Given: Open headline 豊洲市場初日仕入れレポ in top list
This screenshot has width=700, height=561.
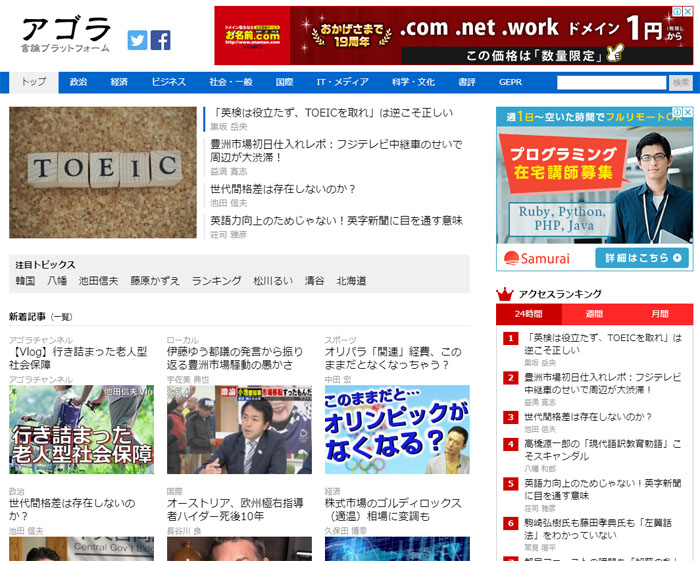Looking at the screenshot, I should (336, 151).
